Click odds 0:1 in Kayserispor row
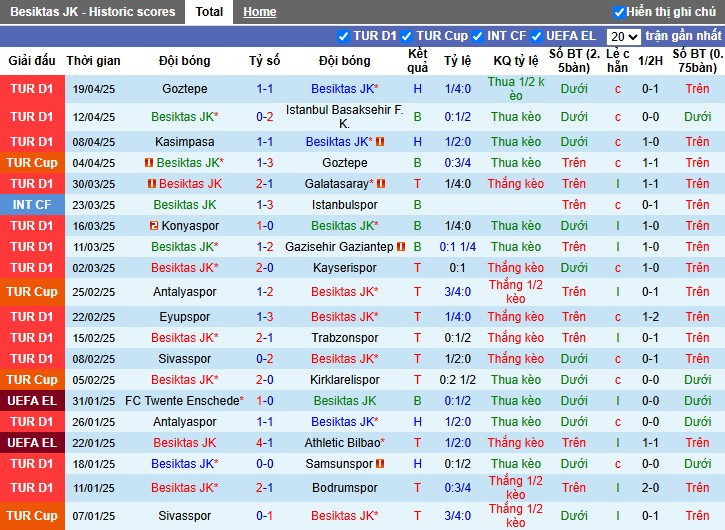This screenshot has height=530, width=725. click(x=457, y=268)
